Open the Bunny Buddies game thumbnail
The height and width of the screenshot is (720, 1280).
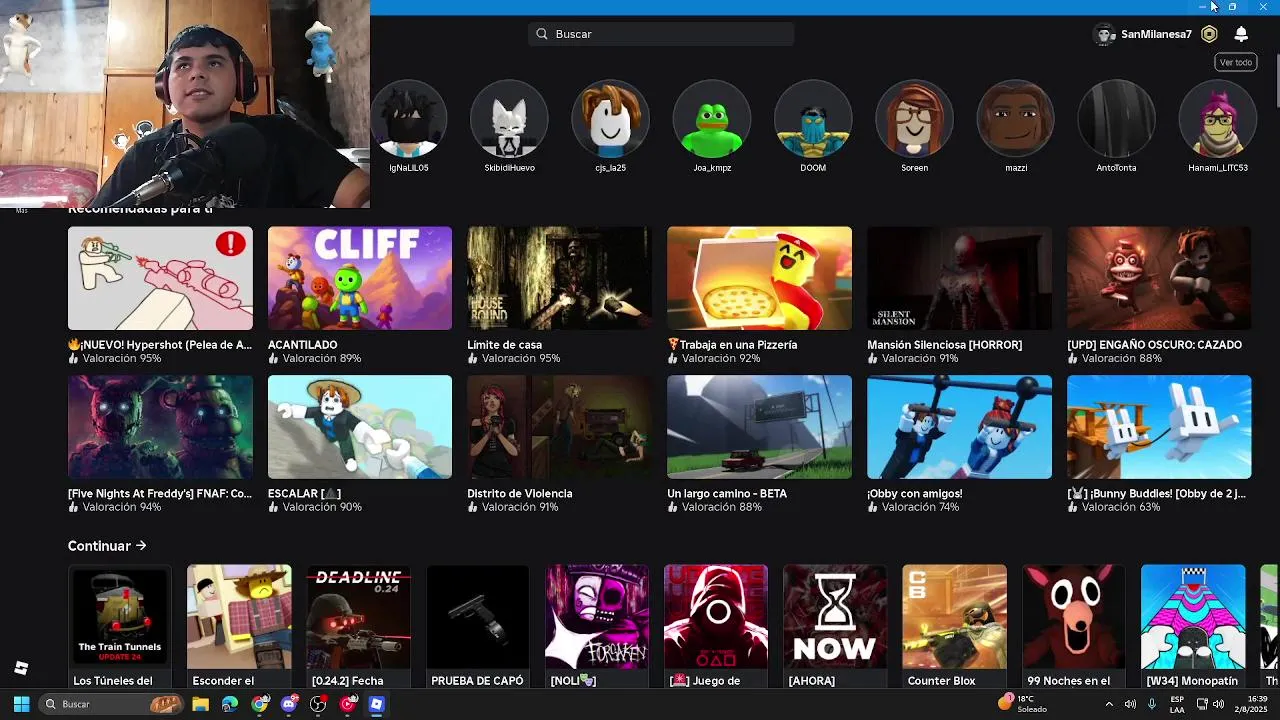click(x=1159, y=427)
